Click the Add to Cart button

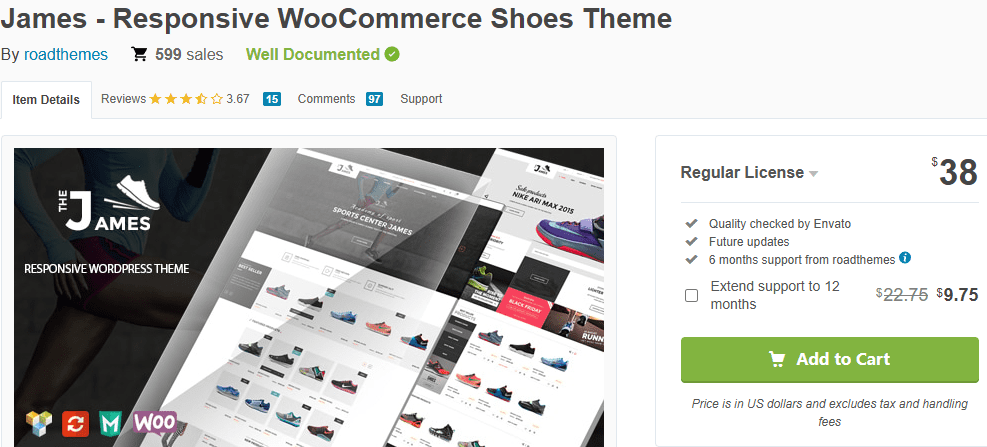(830, 359)
